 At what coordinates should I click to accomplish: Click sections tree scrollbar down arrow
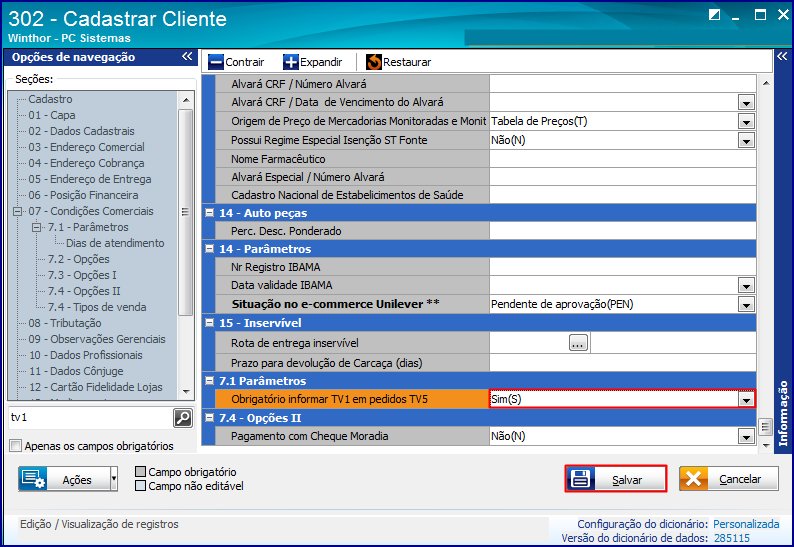click(186, 392)
